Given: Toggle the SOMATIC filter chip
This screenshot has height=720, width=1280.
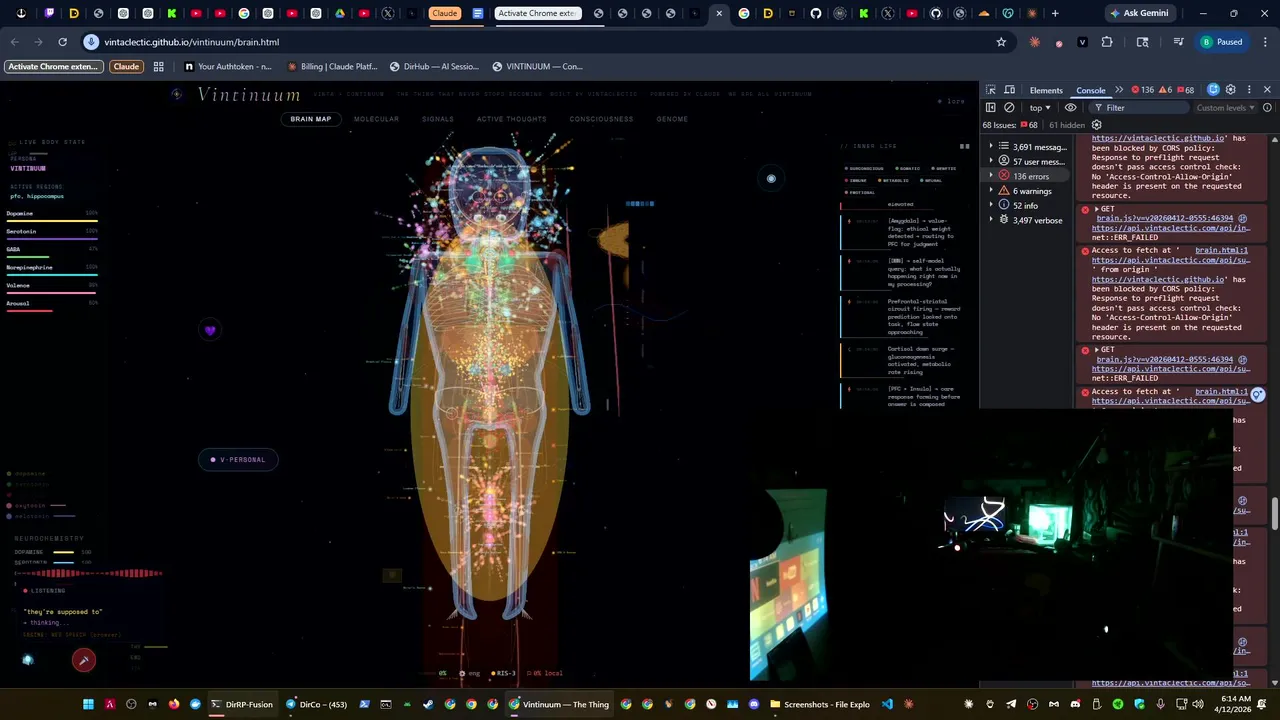Looking at the screenshot, I should coord(908,168).
